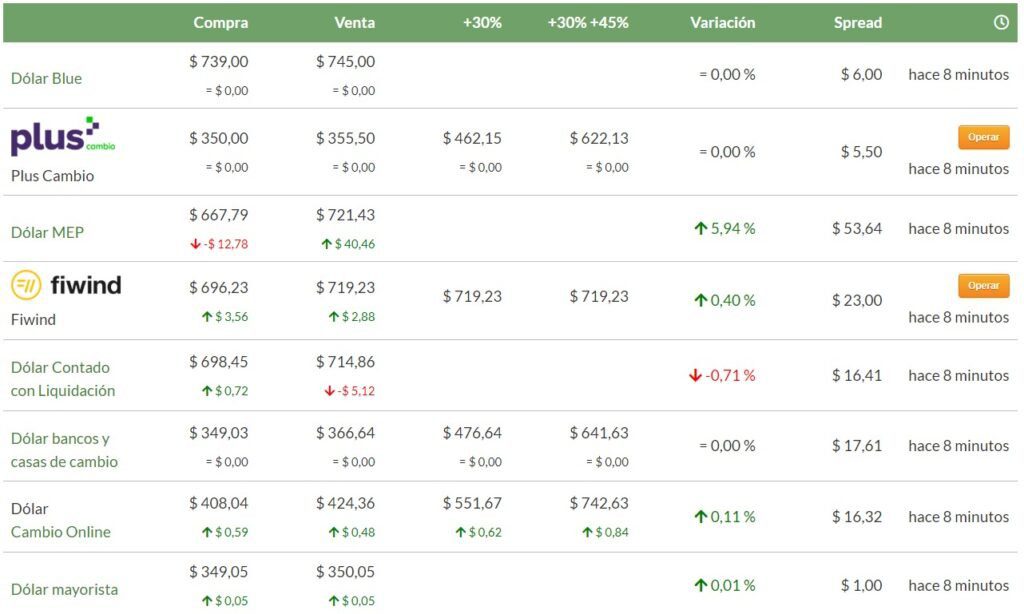Viewport: 1024px width, 614px height.
Task: Click red down arrow beside -0,71 %
Action: coord(695,376)
